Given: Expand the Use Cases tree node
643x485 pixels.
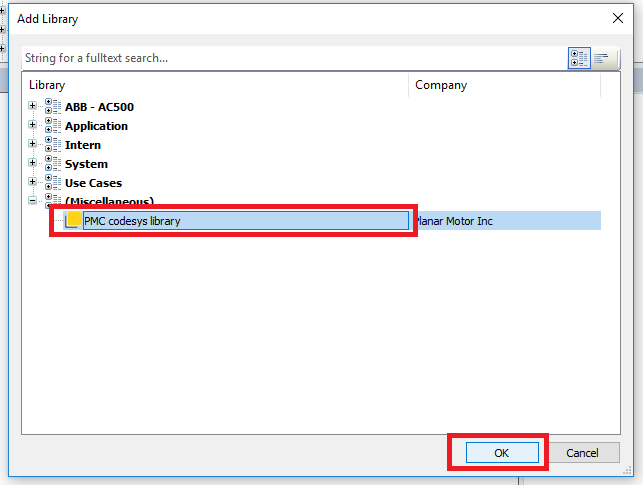Looking at the screenshot, I should coord(33,183).
